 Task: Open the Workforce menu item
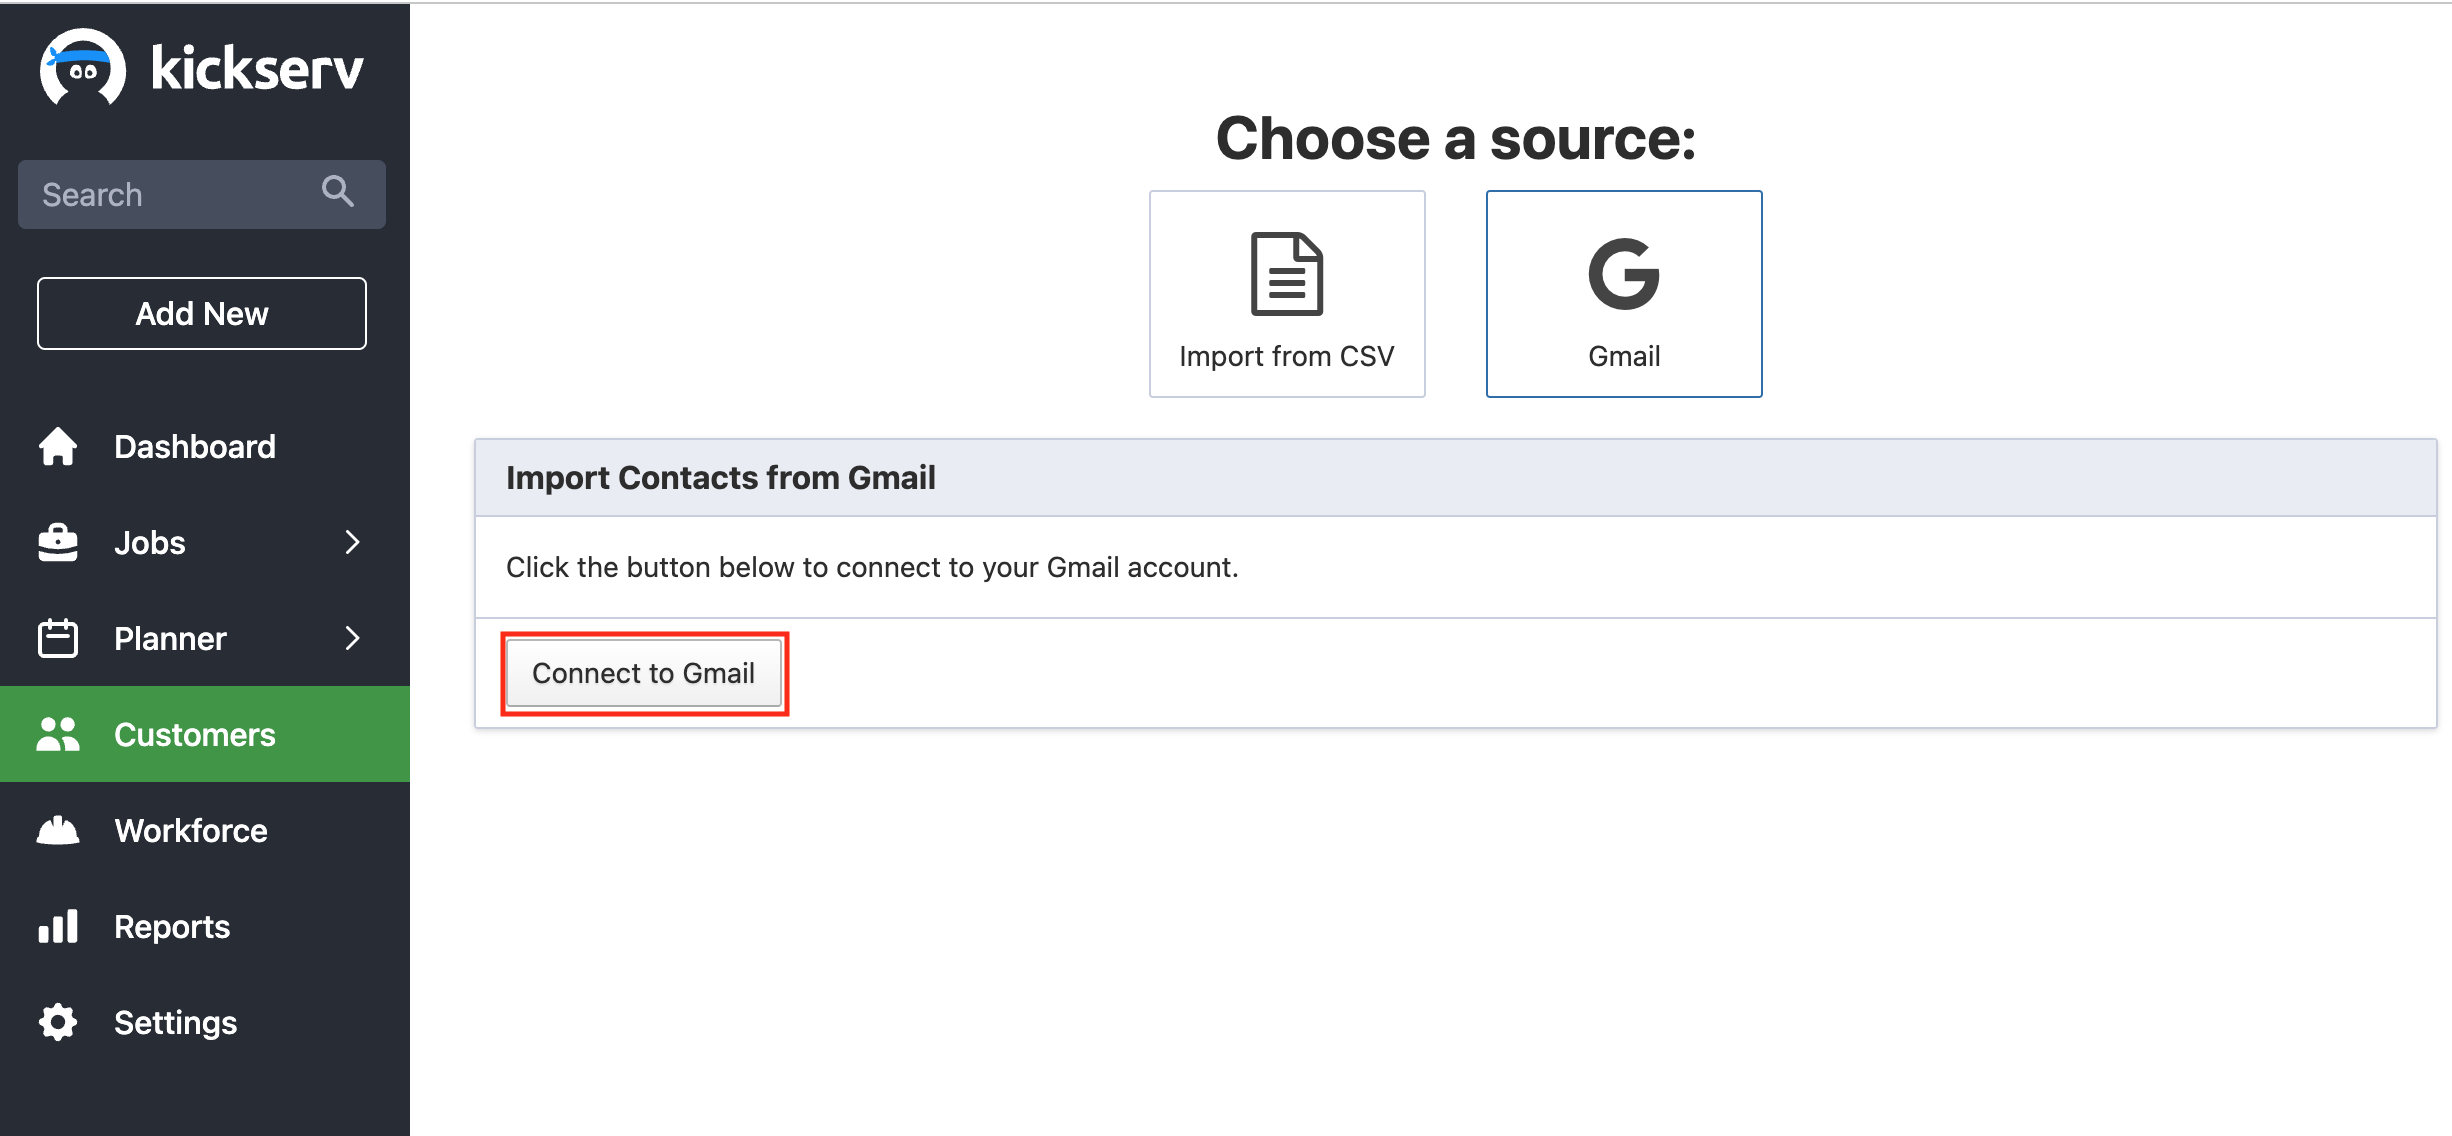click(190, 830)
